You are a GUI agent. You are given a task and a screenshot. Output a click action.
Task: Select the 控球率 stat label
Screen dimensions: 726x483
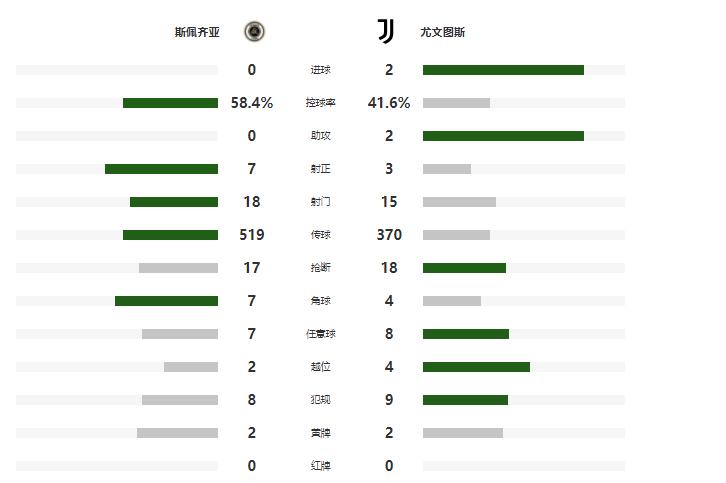pos(320,103)
